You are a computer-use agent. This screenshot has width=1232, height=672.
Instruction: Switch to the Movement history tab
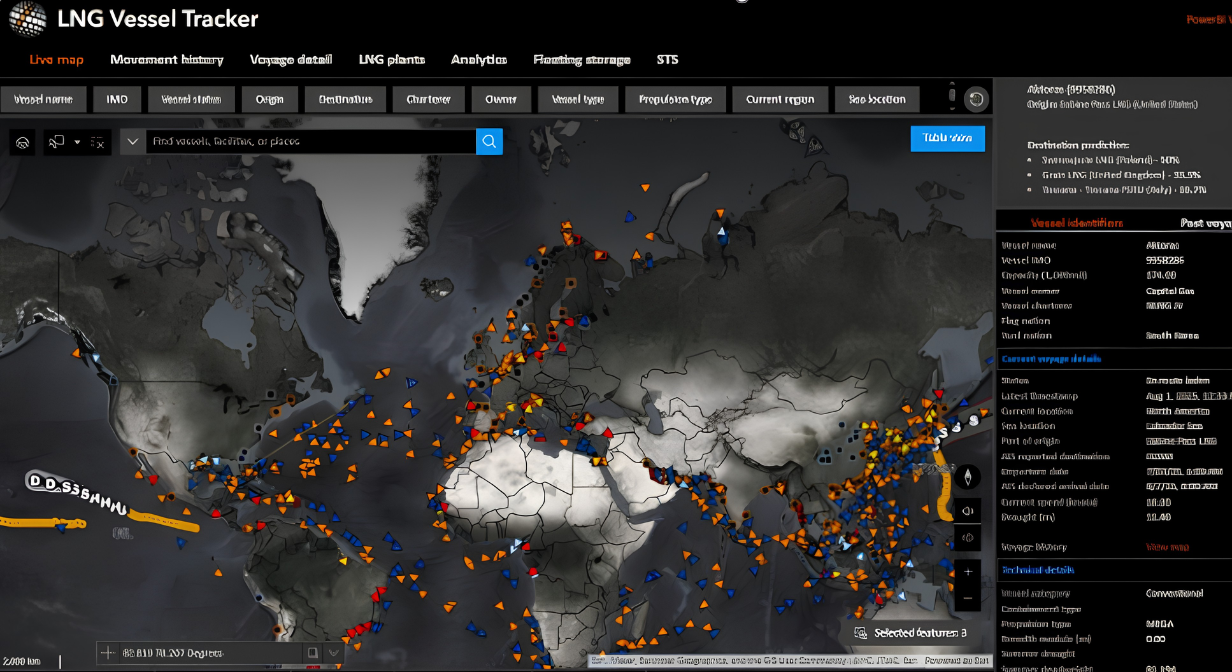167,60
